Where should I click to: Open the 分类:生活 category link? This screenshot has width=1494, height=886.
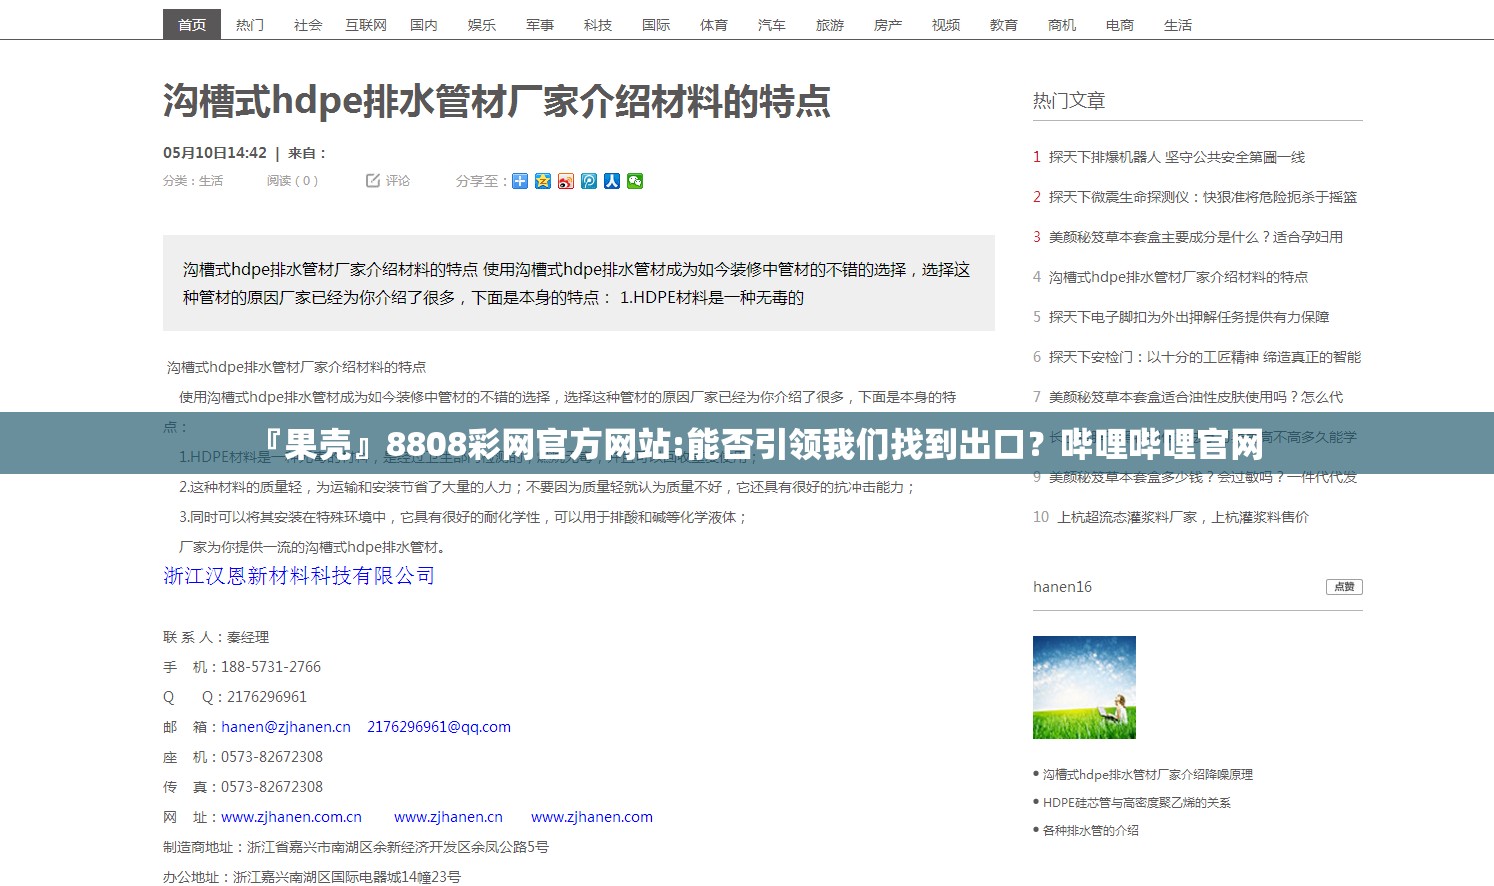click(193, 181)
